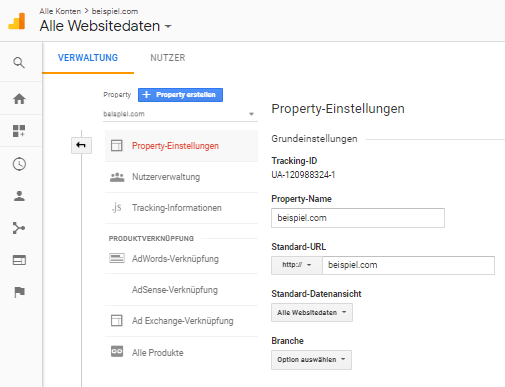Click into the Property-Name field
Viewport: 505px width, 387px height.
click(358, 218)
